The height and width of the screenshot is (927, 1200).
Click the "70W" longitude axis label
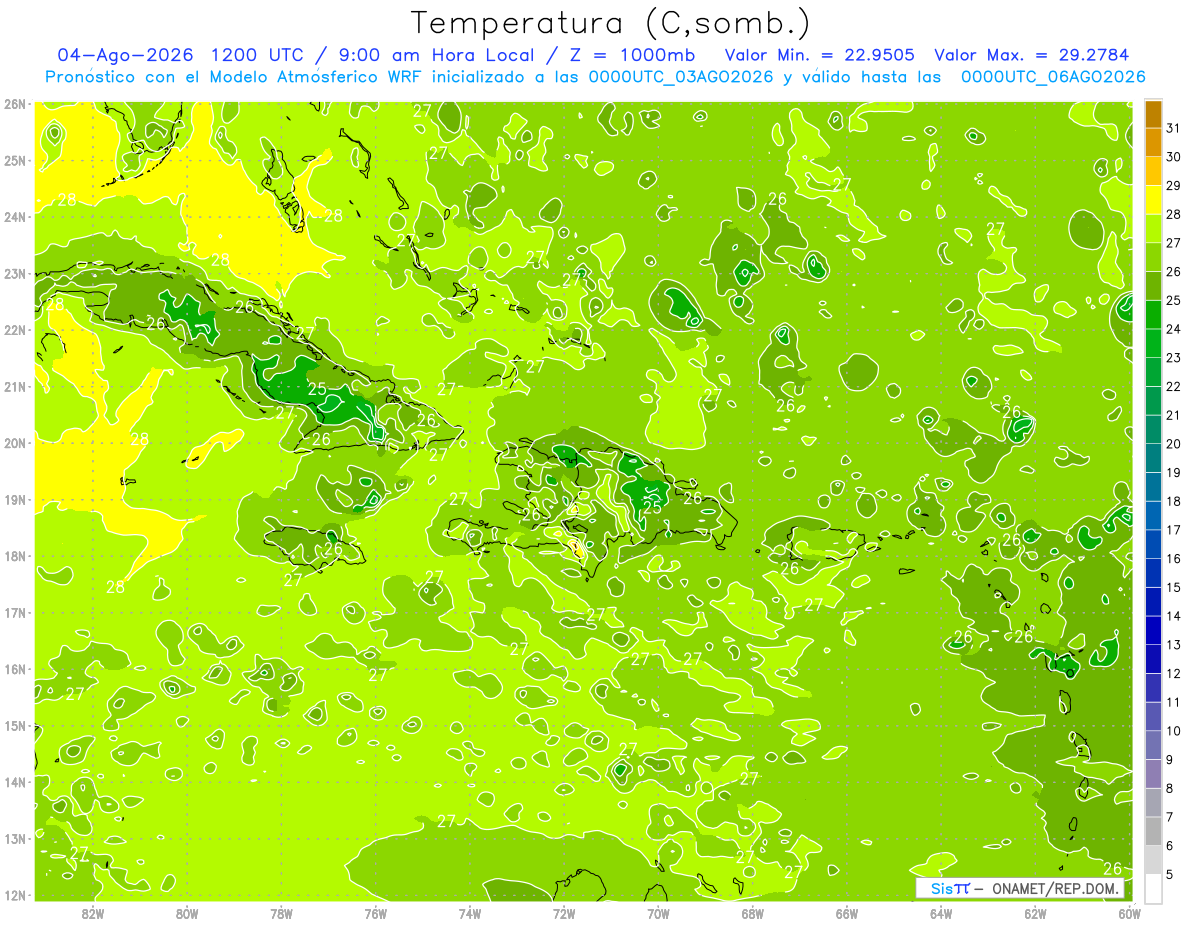click(658, 913)
